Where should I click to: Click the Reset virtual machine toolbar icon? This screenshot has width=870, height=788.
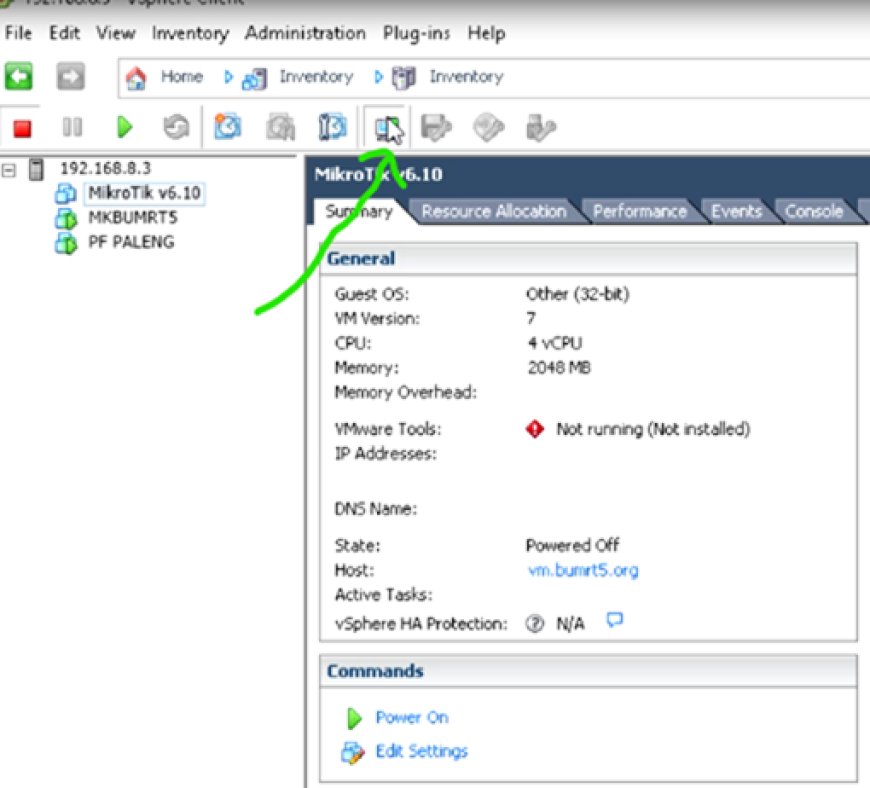tap(176, 128)
